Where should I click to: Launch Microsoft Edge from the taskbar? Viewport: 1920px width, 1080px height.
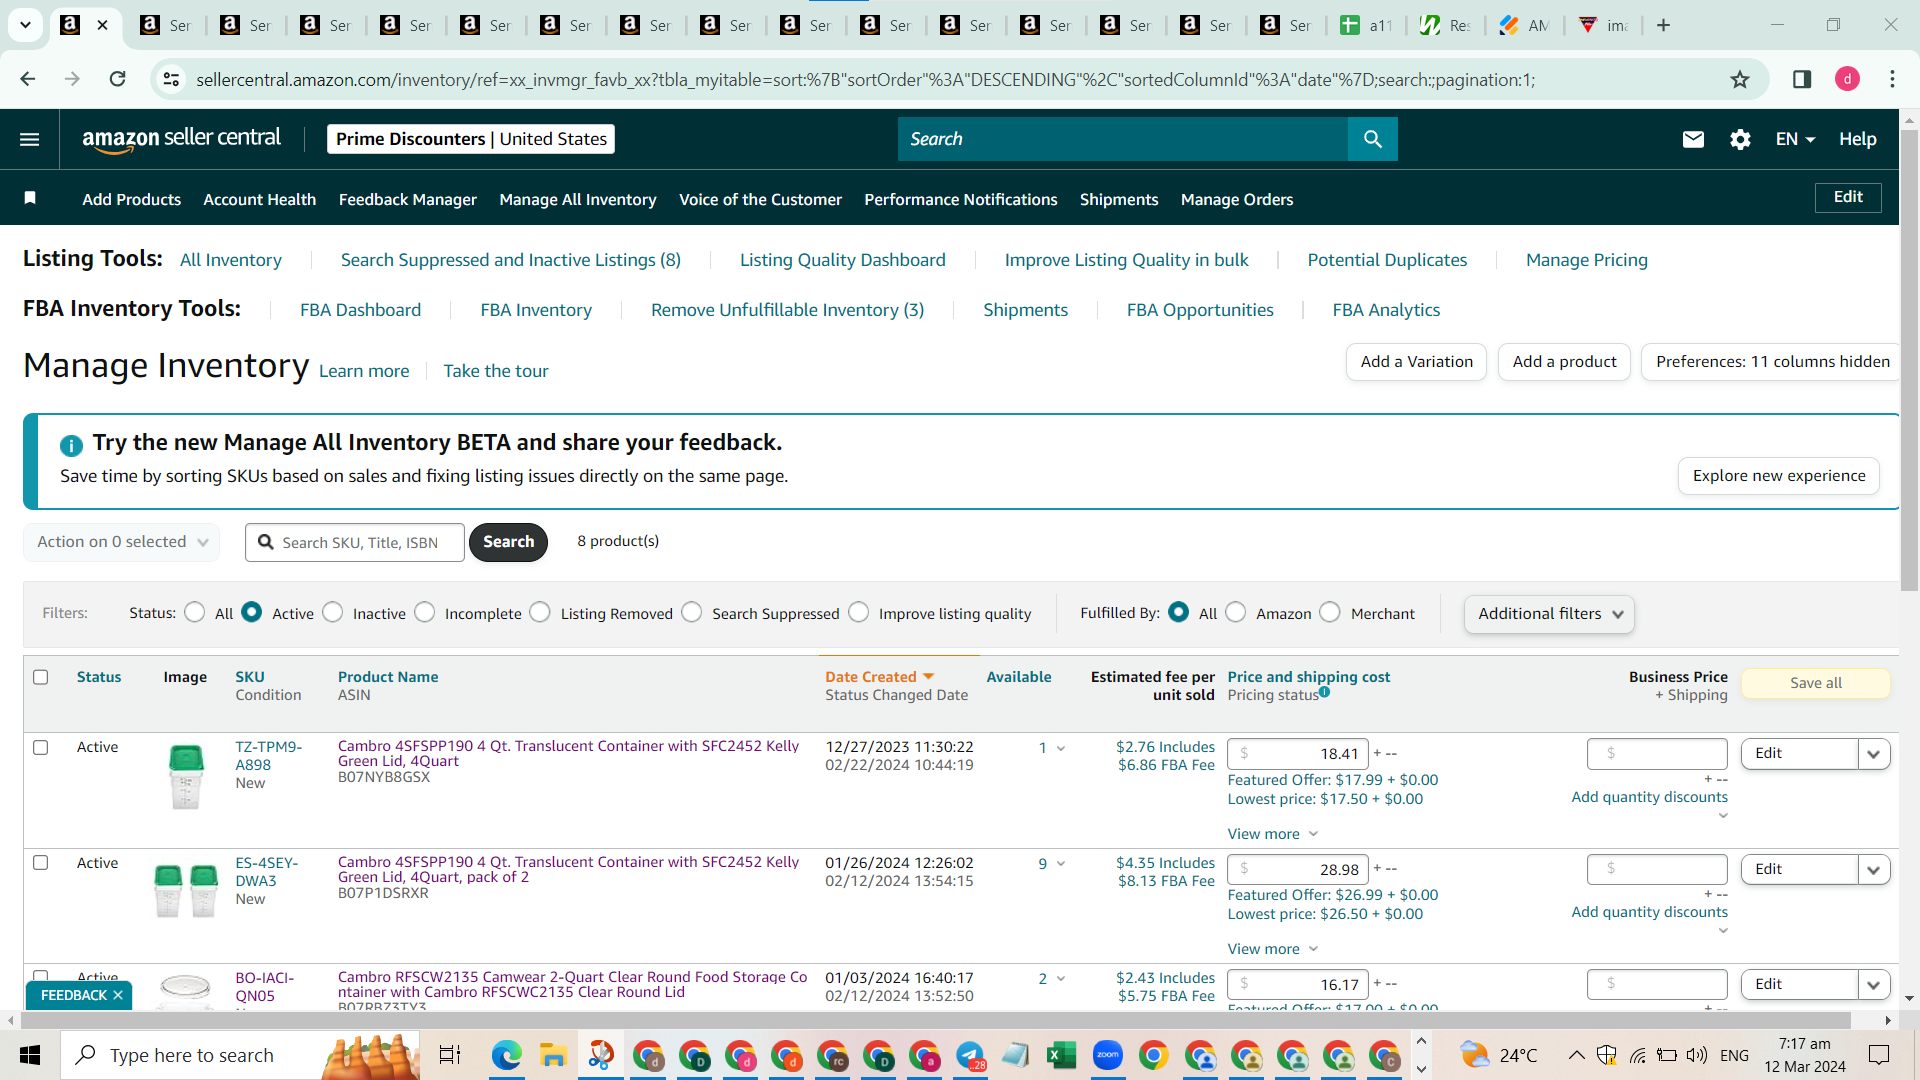click(x=506, y=1055)
